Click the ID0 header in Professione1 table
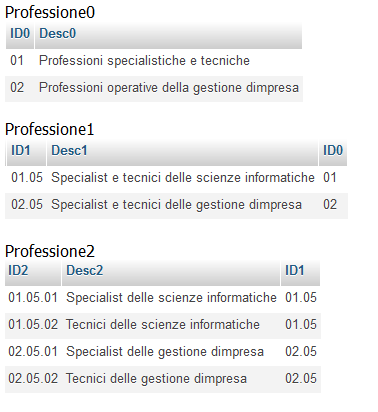 click(333, 152)
